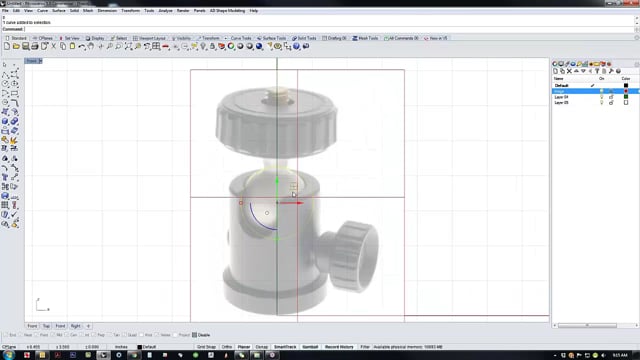Click the Open file folder icon

(x=16, y=47)
